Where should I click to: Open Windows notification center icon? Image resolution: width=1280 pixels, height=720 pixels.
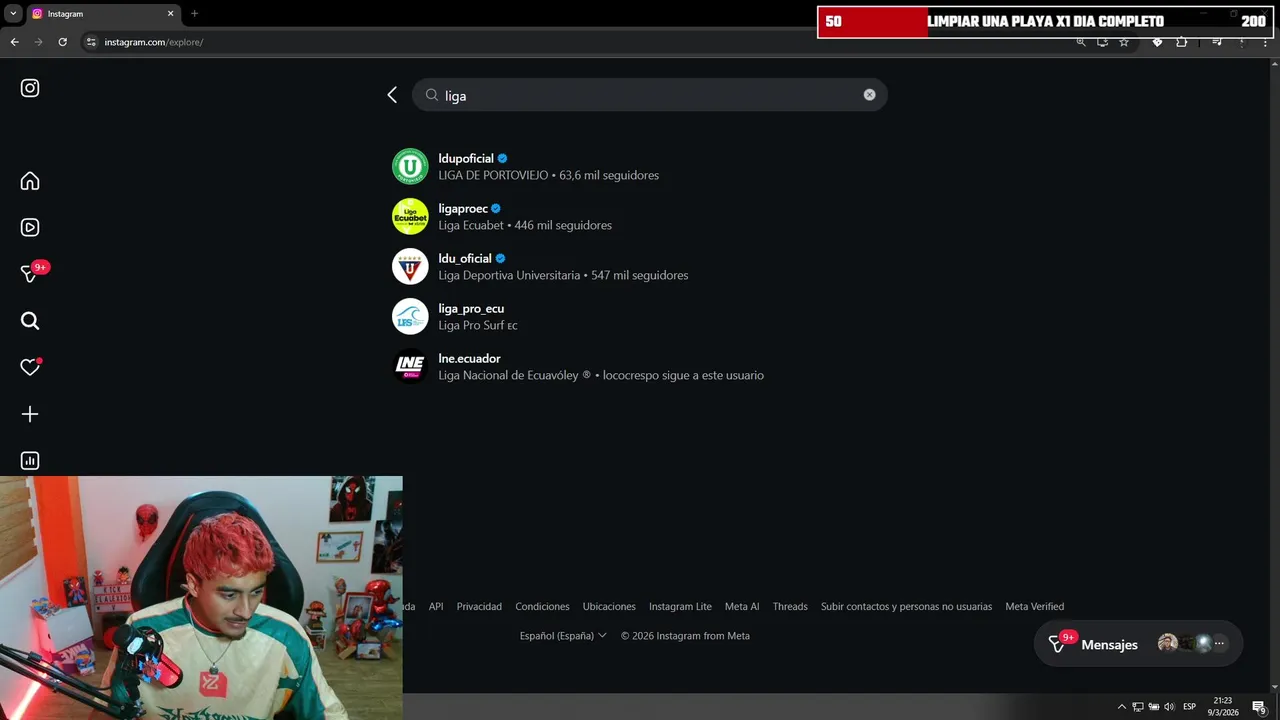point(1259,707)
